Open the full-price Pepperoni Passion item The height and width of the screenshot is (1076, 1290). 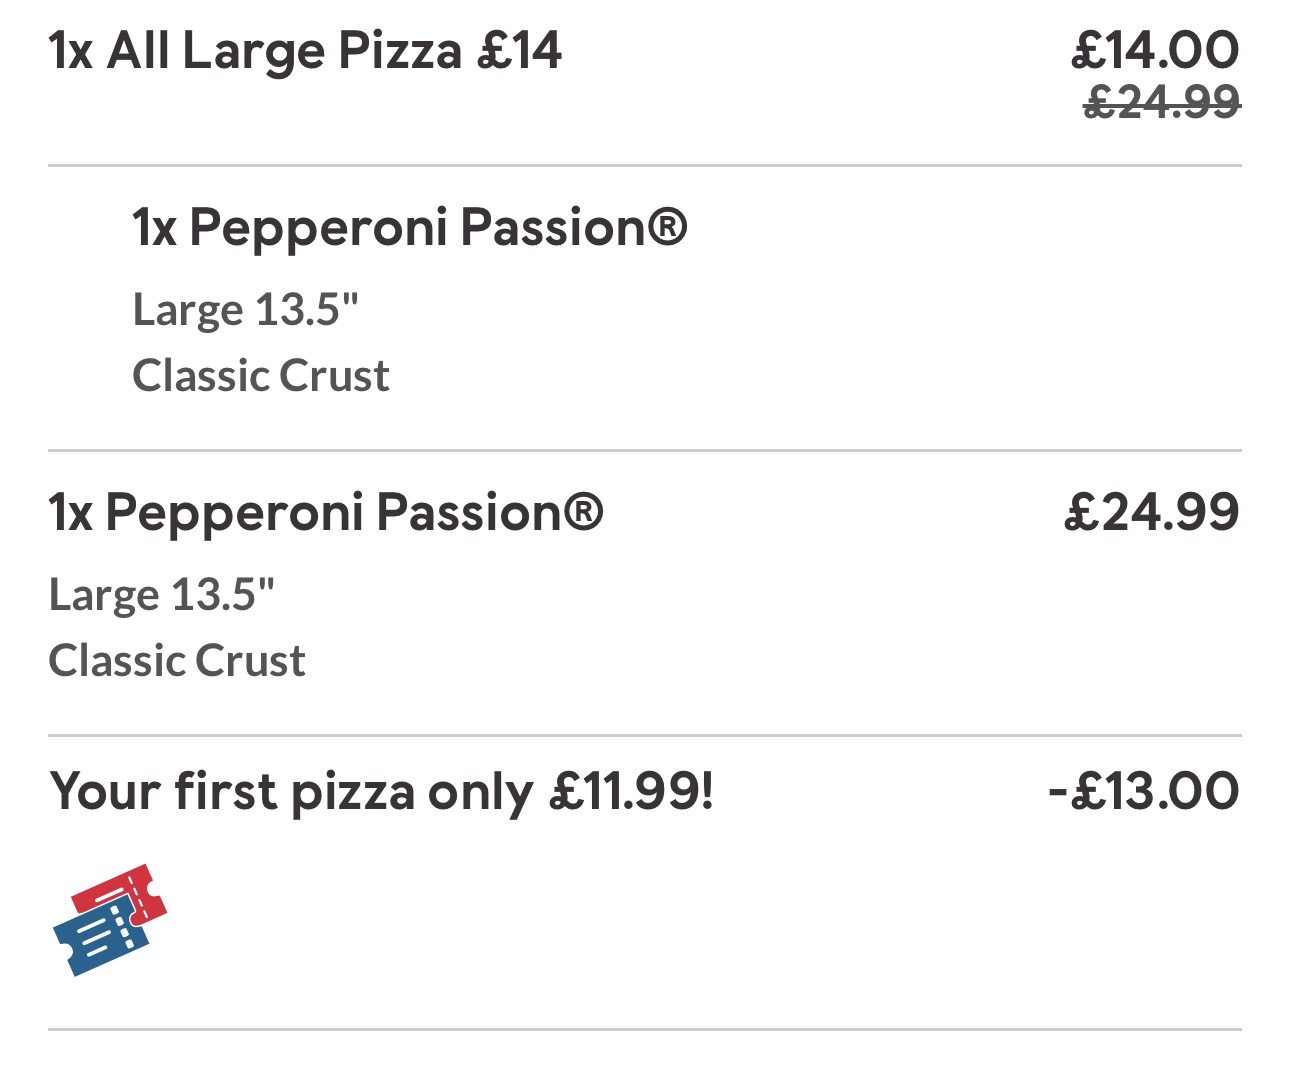click(326, 512)
